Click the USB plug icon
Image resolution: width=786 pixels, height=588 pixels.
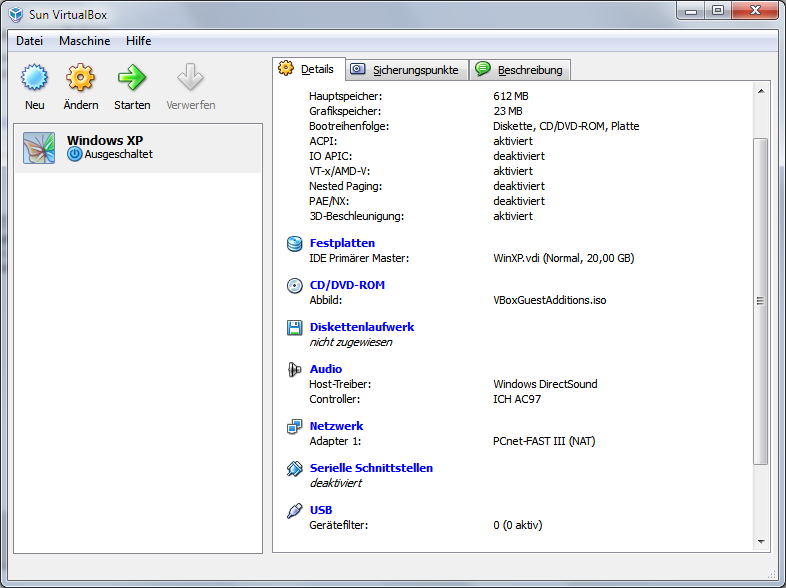294,511
